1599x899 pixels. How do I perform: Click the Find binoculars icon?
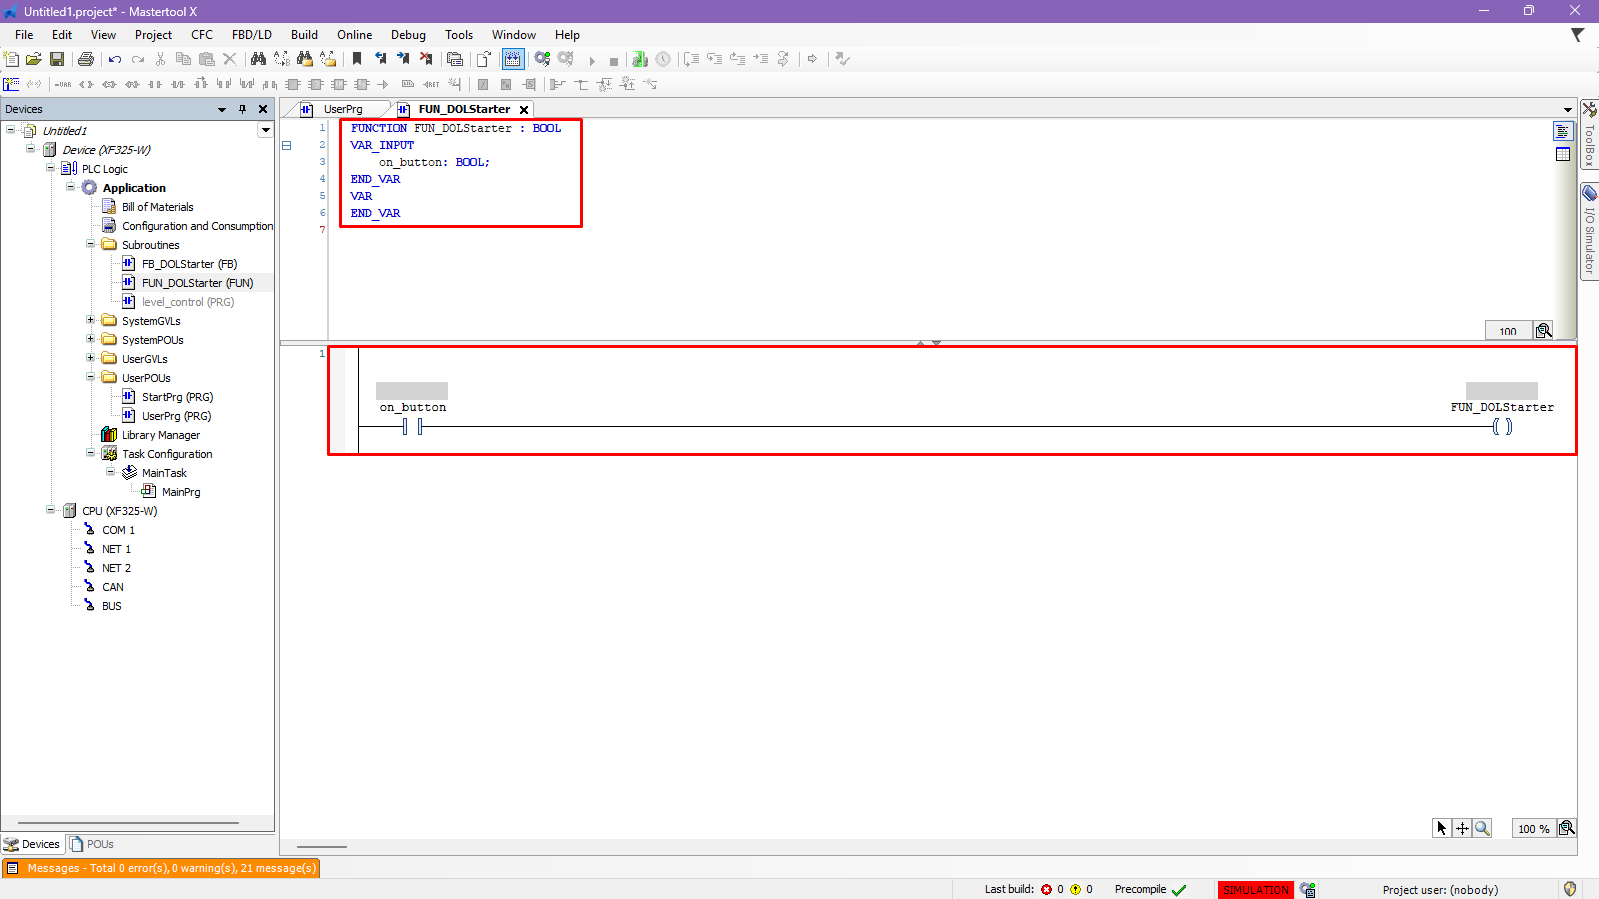(258, 59)
